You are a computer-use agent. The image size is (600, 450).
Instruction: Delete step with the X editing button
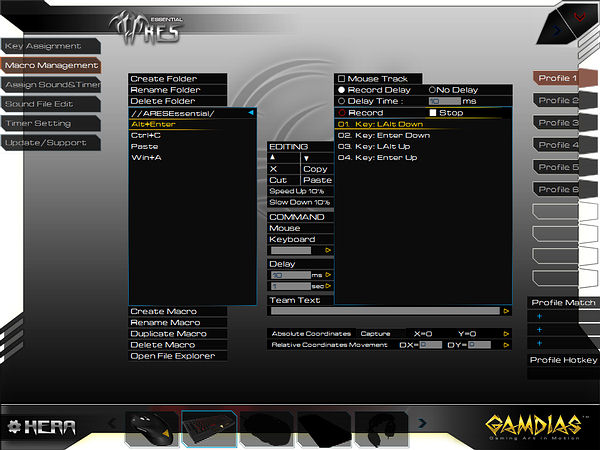(274, 169)
